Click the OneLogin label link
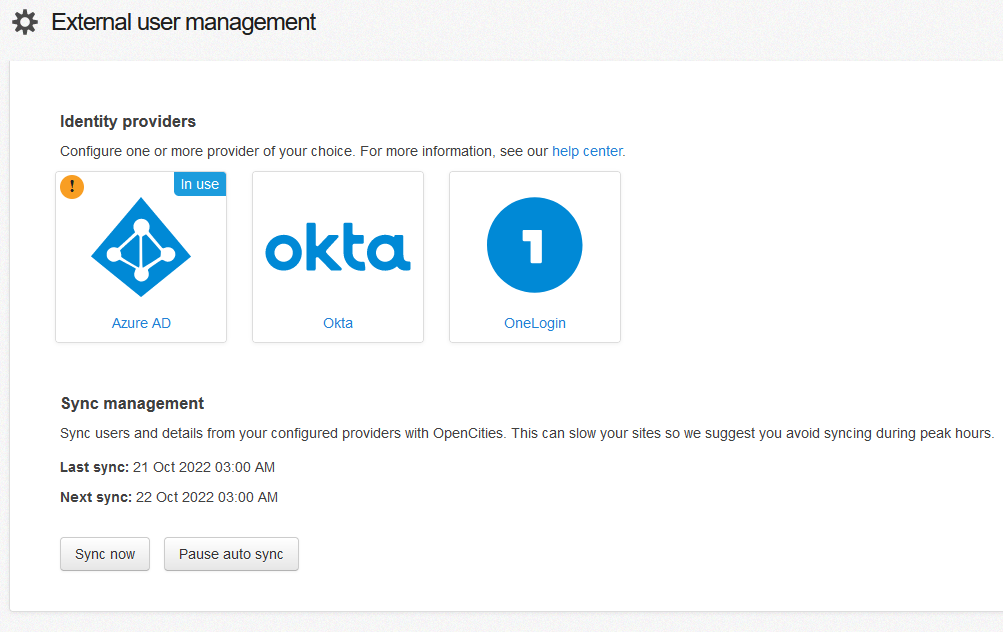 (534, 322)
